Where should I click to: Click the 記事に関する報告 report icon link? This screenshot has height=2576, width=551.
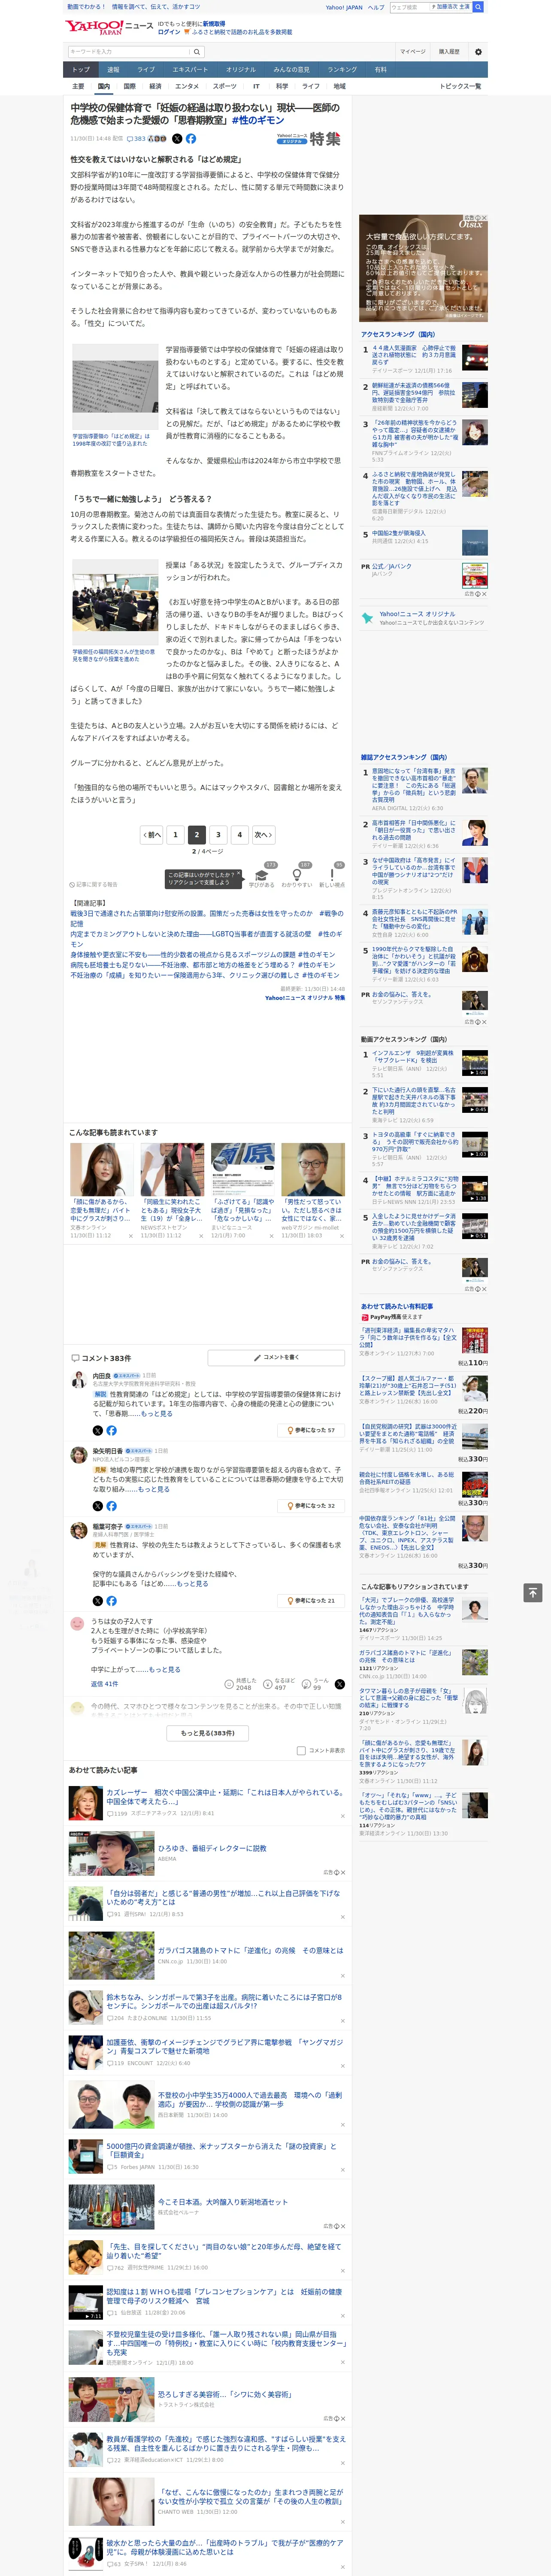pos(94,885)
